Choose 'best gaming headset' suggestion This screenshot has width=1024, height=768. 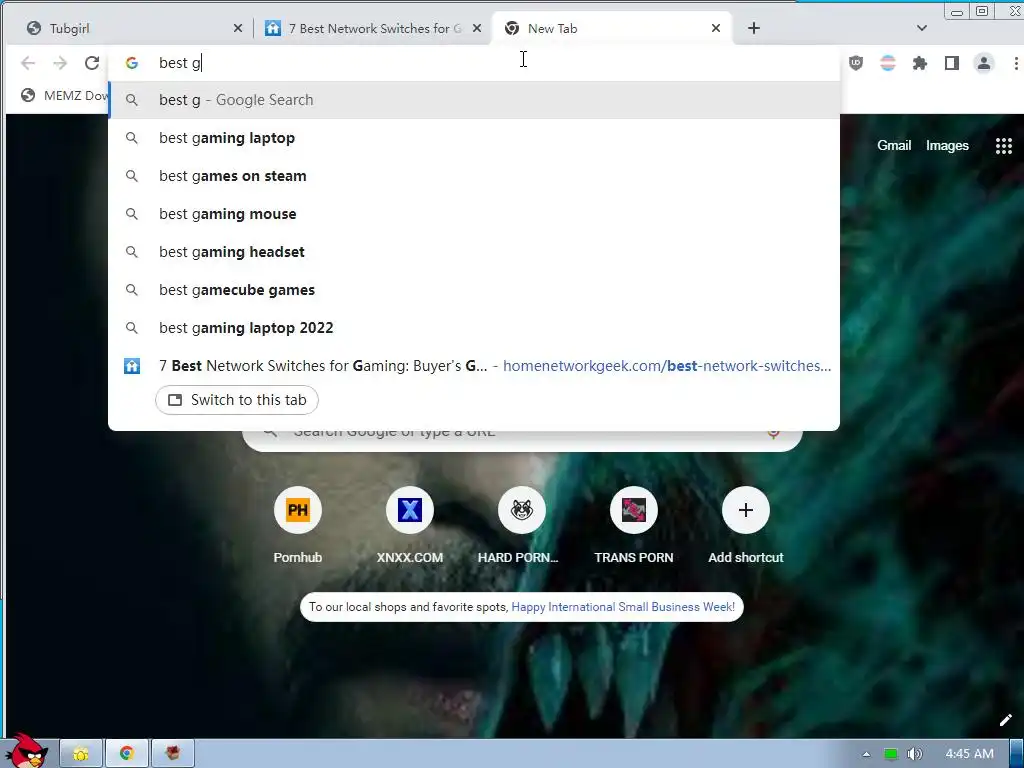(474, 251)
